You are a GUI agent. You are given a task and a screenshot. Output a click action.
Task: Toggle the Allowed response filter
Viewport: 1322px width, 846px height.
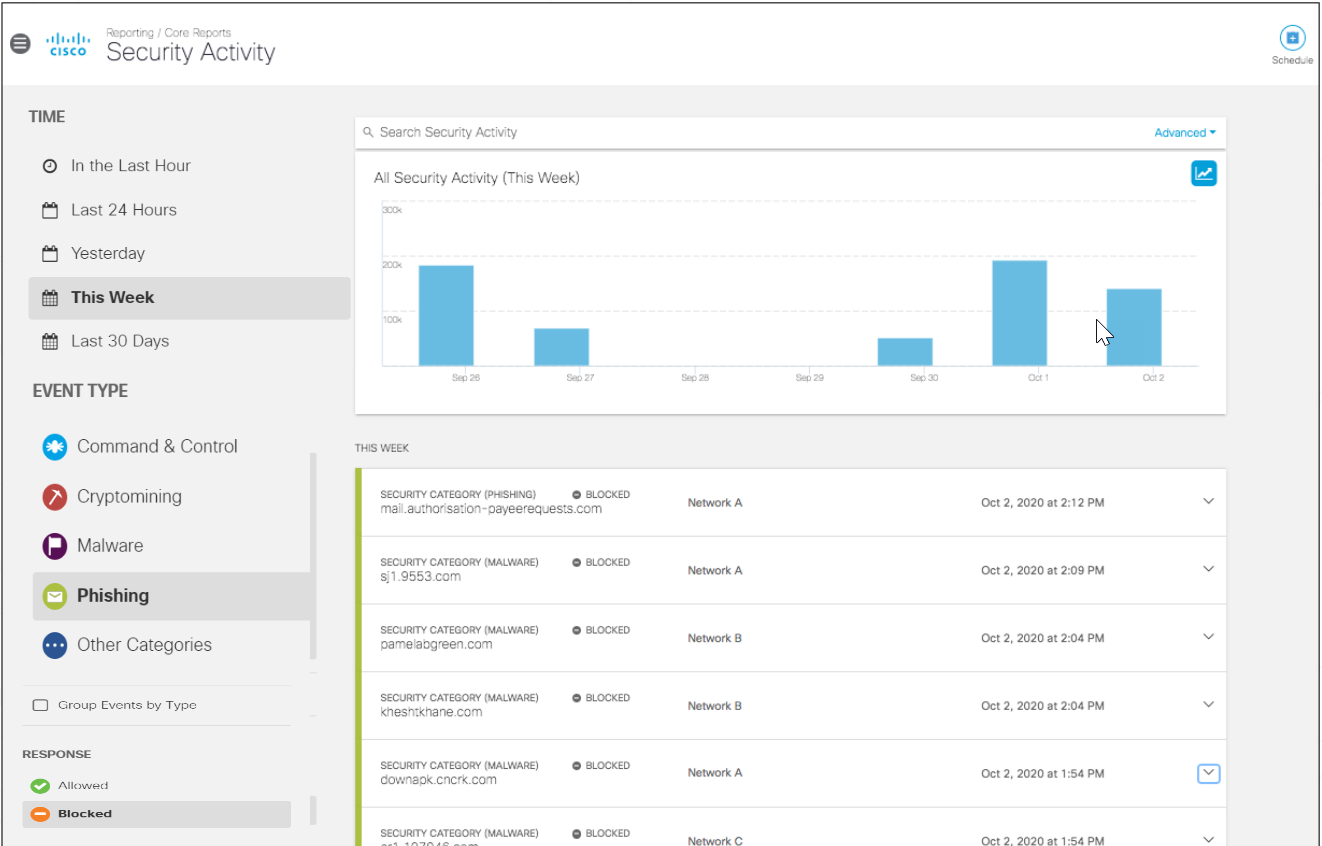pyautogui.click(x=40, y=785)
